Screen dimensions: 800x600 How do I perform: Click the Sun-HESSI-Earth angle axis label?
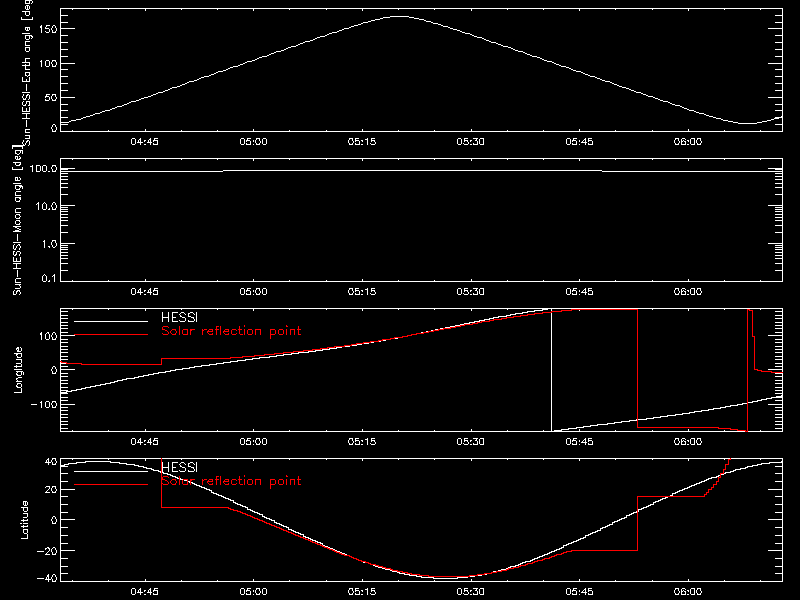[x=27, y=72]
